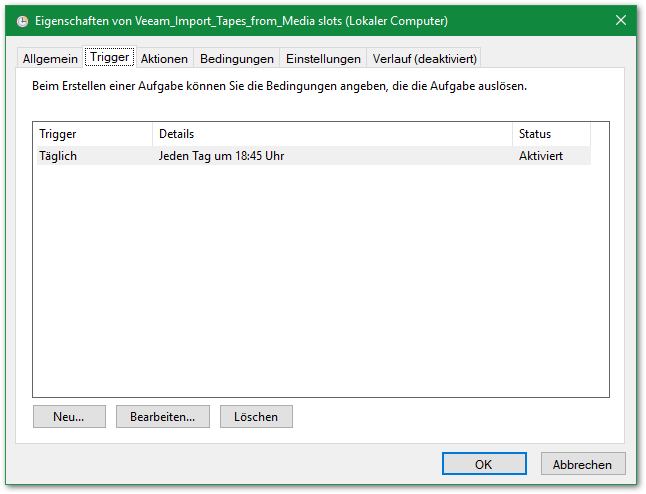Image resolution: width=646 pixels, height=494 pixels.
Task: Delete the trigger using Löschen
Action: (x=256, y=416)
